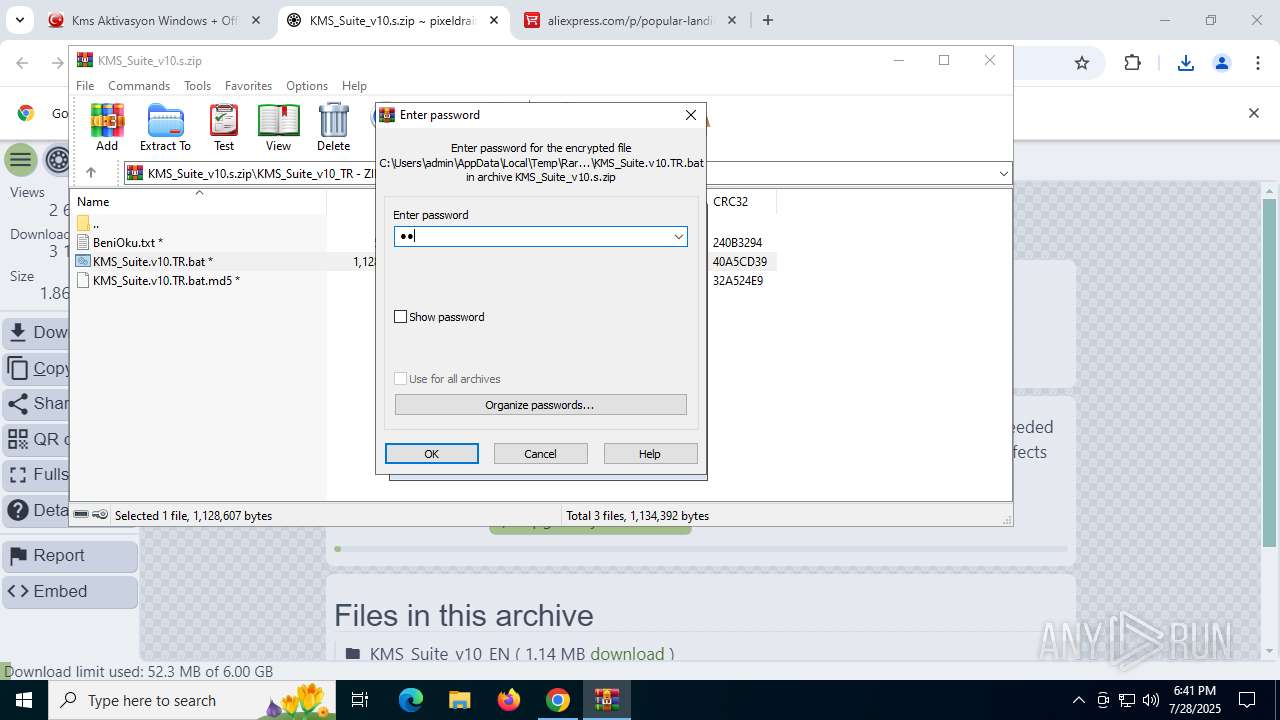
Task: Click the pixeldrain Embed button
Action: point(70,592)
